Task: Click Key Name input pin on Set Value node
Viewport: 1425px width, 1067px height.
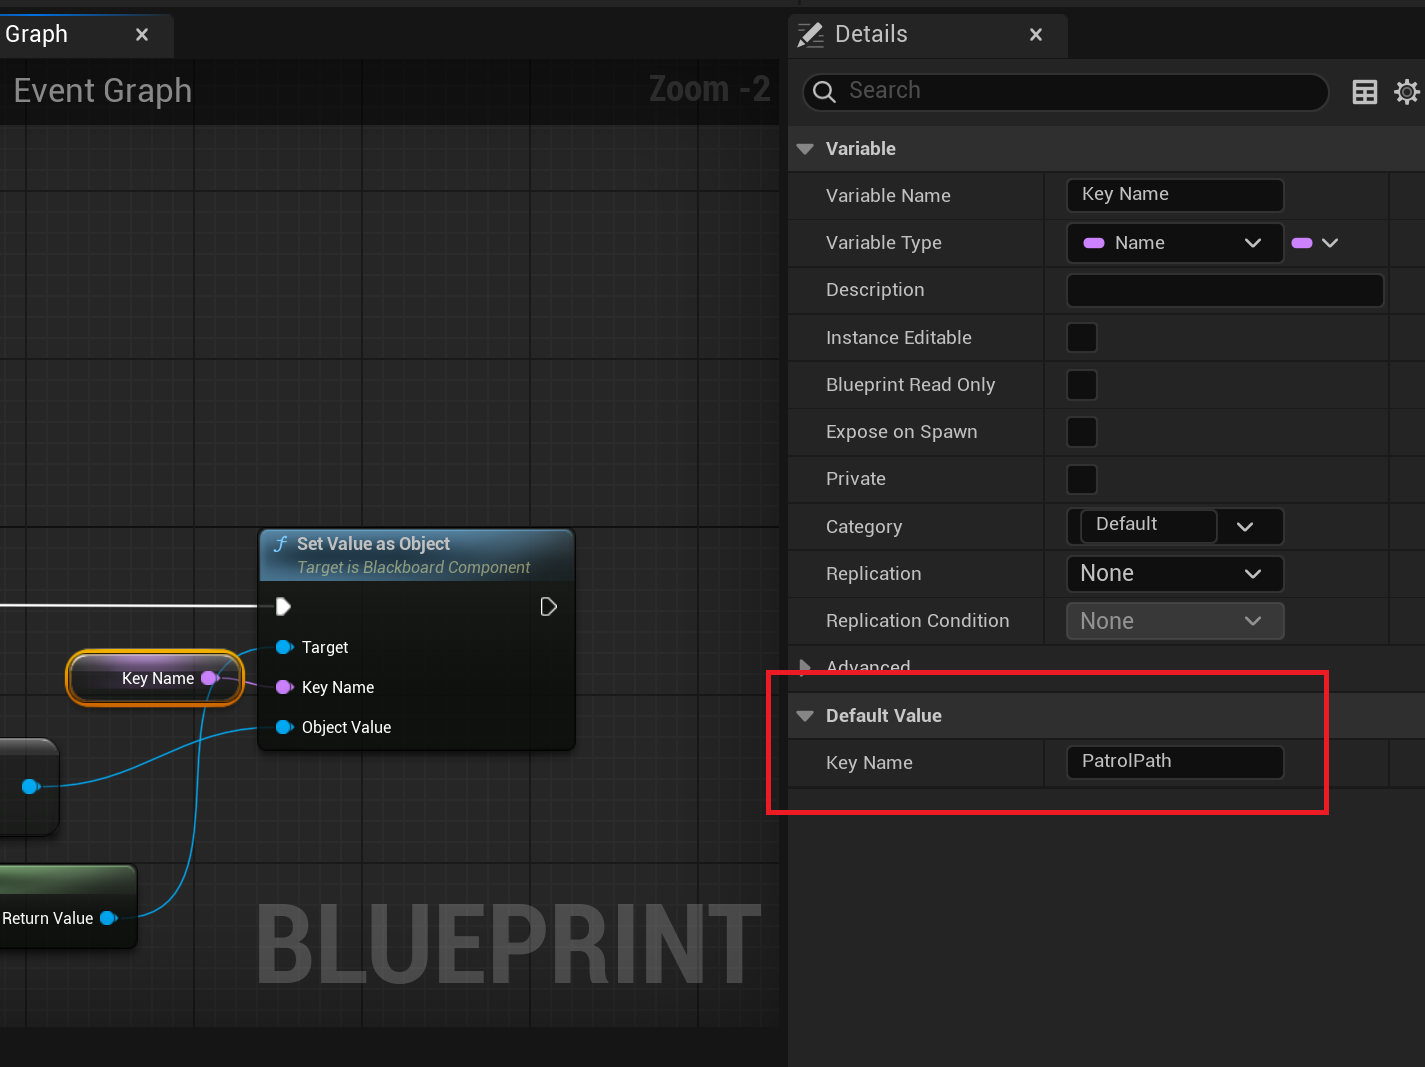Action: point(284,687)
